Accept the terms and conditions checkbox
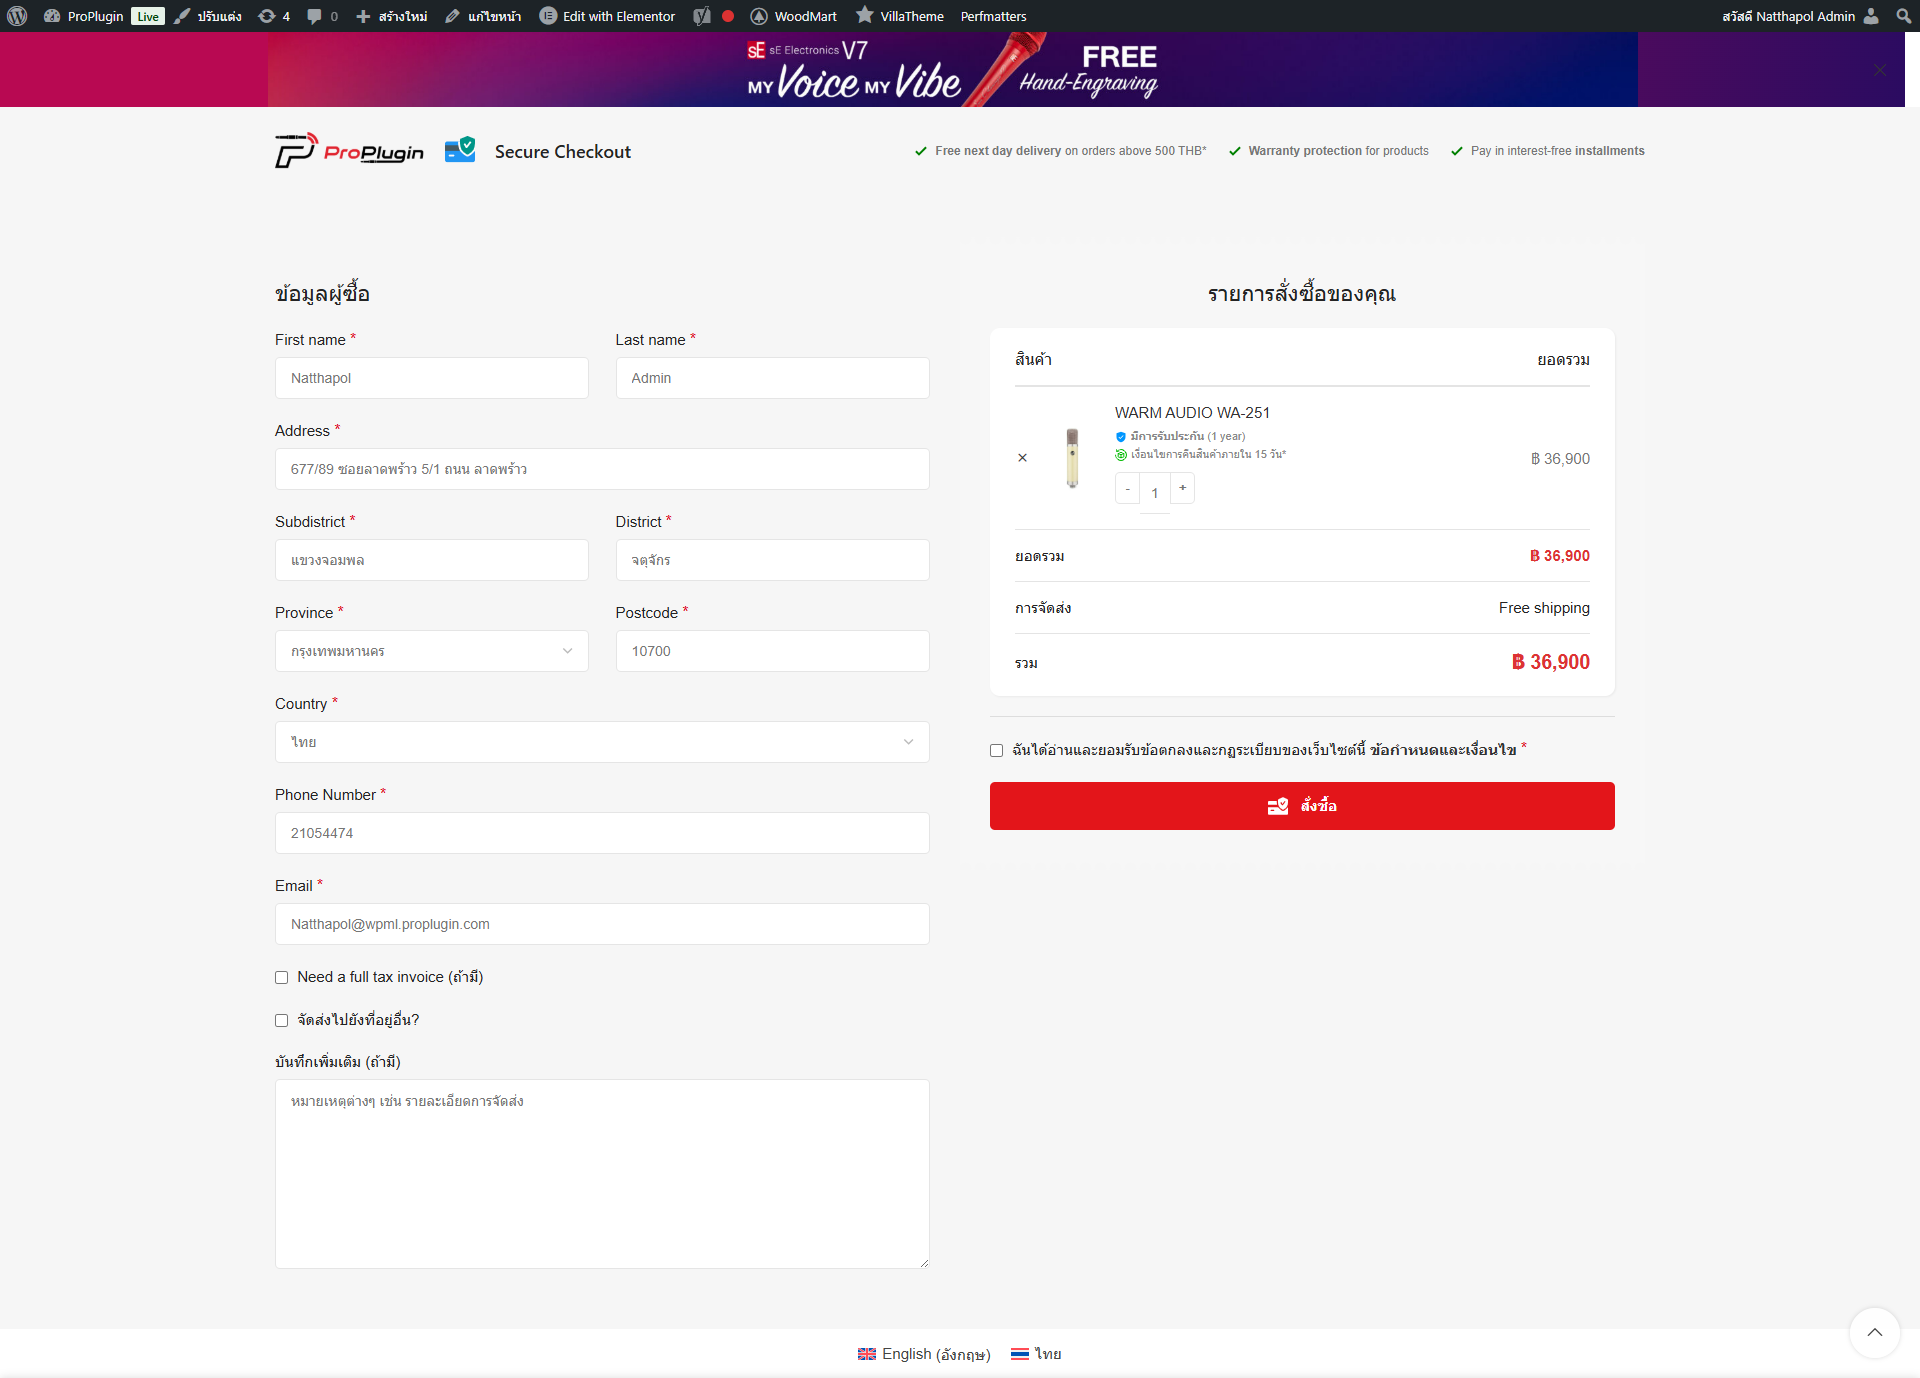1920x1378 pixels. [997, 751]
